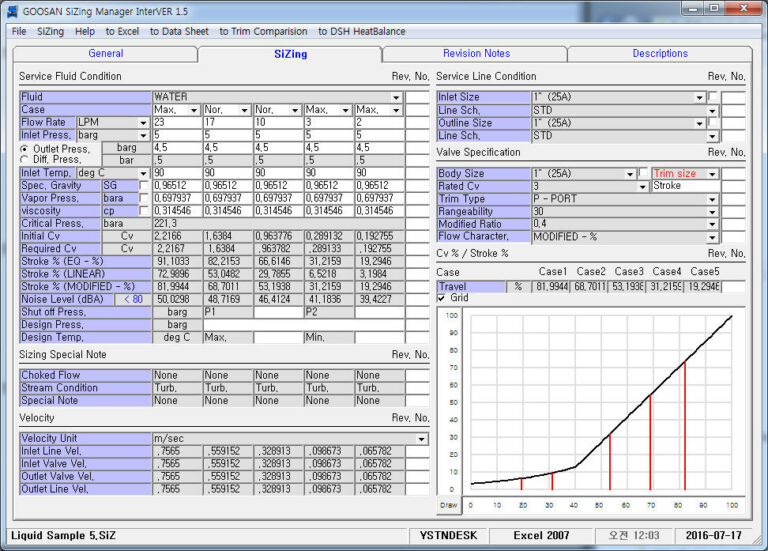
Task: Expand the Flow Character. dropdown
Action: point(713,237)
